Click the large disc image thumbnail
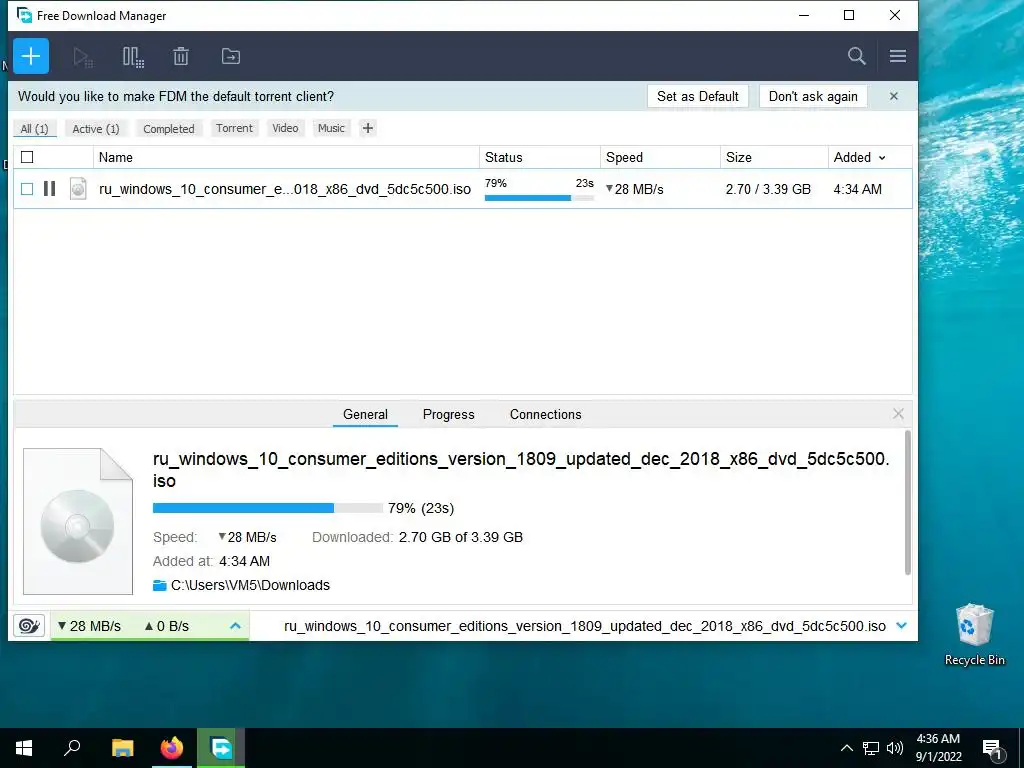Viewport: 1024px width, 768px height. click(78, 521)
